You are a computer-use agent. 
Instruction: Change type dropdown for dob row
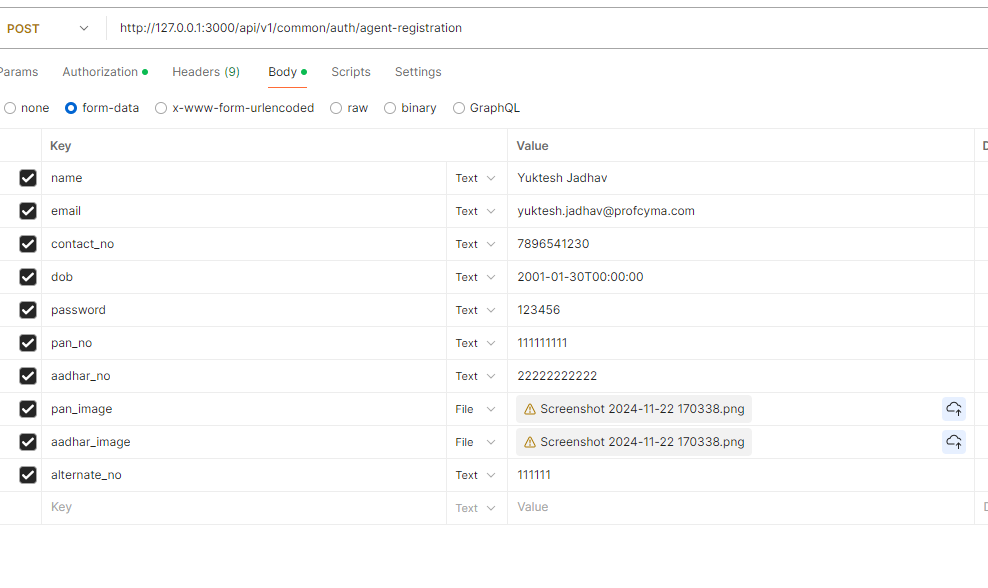tap(475, 277)
